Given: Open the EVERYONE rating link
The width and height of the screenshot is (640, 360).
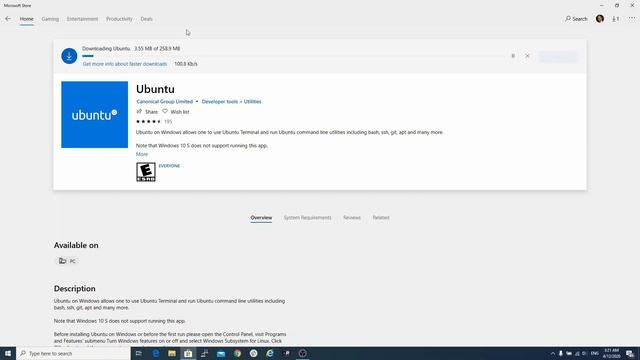Looking at the screenshot, I should point(169,166).
